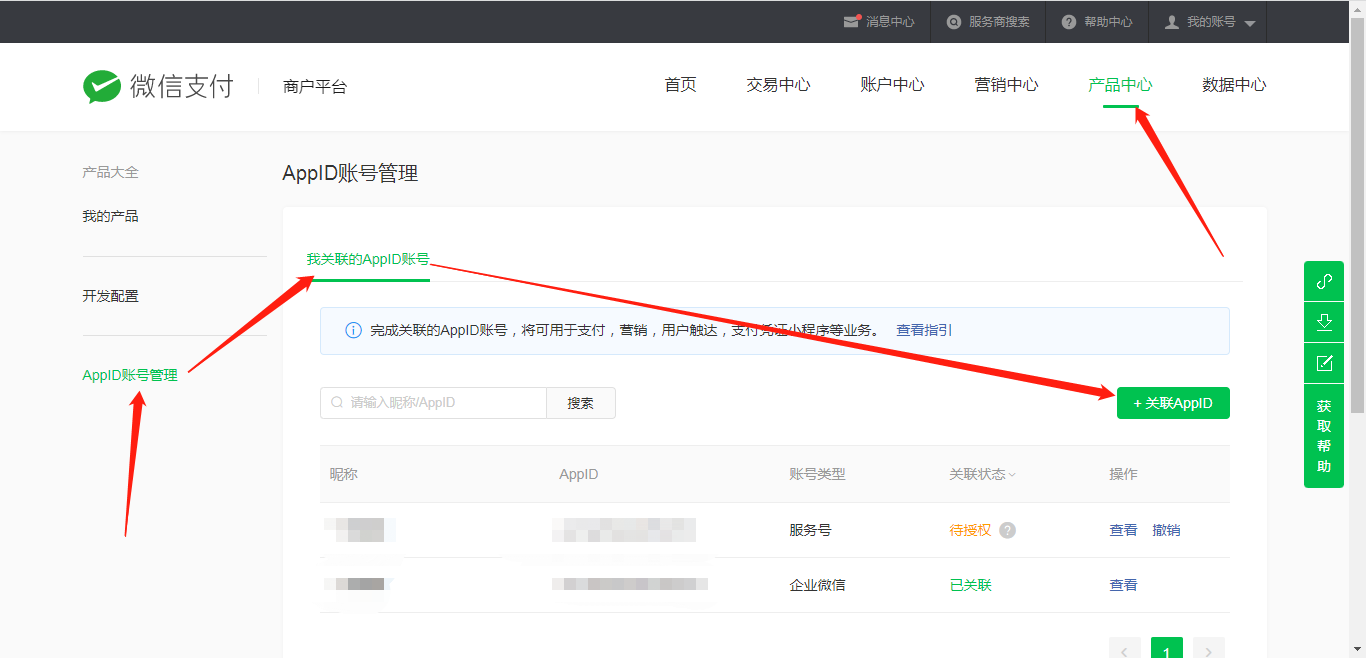
Task: Select 产品中心 navigation item
Action: pos(1120,85)
